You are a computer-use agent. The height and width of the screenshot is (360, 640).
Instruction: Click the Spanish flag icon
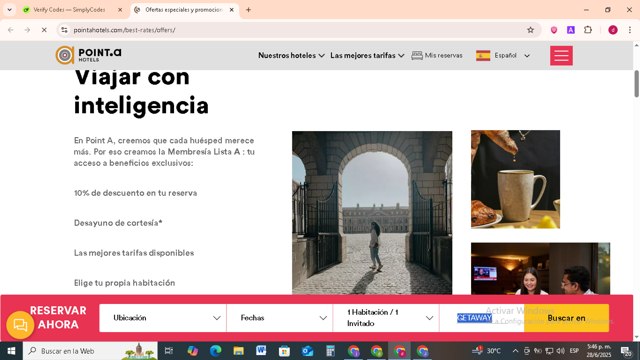coord(483,56)
